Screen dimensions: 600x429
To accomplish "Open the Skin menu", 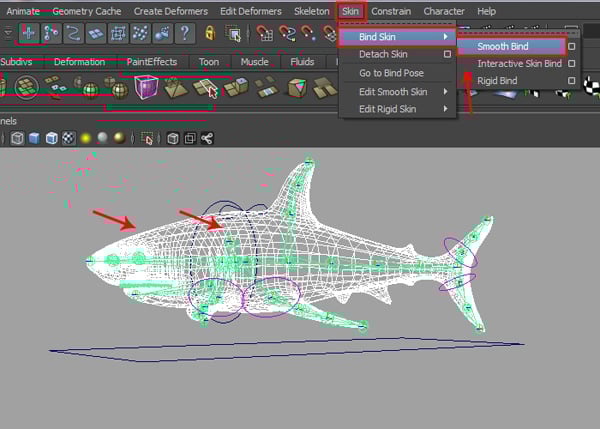I will pos(351,11).
